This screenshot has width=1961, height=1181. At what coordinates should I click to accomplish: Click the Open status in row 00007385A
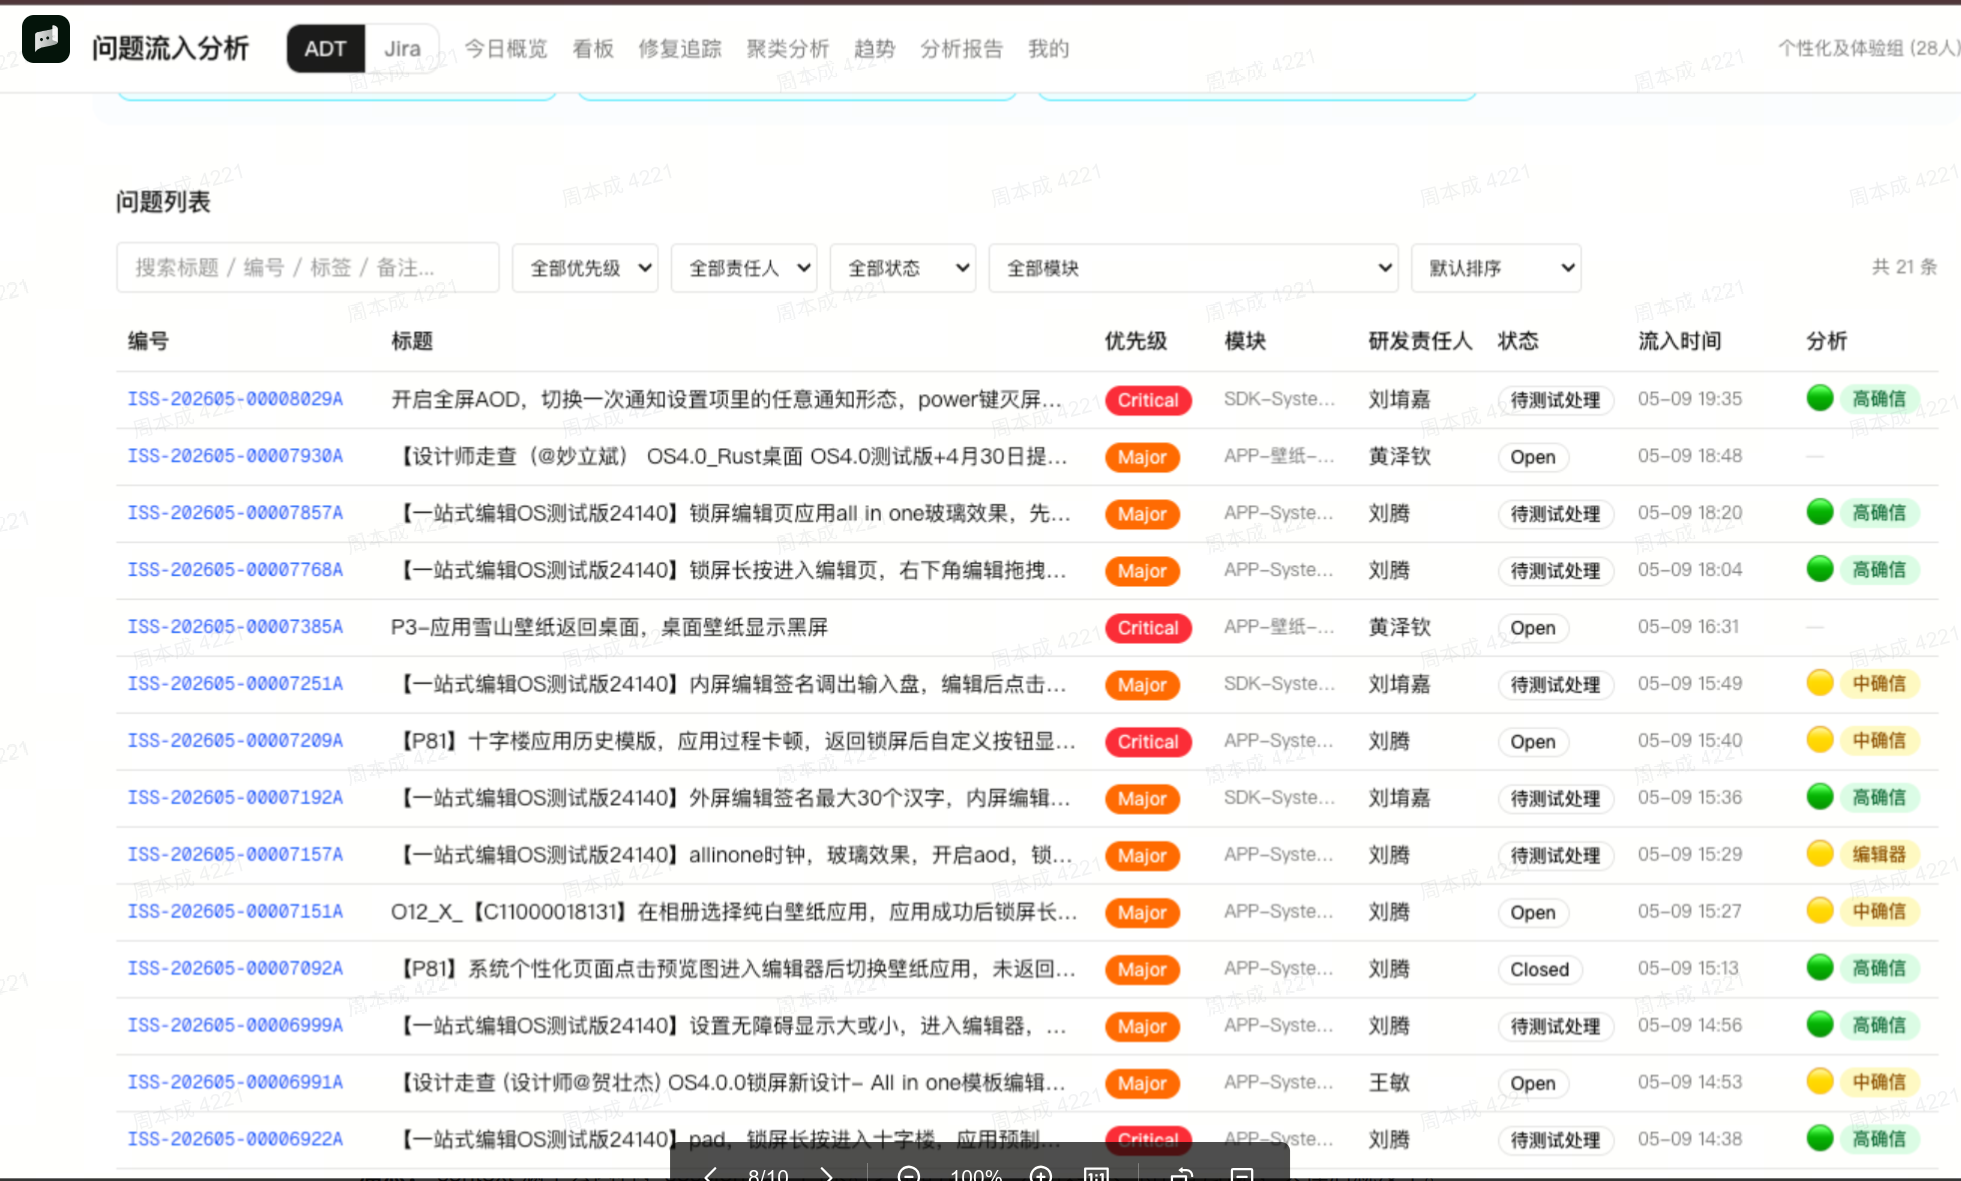[1533, 628]
